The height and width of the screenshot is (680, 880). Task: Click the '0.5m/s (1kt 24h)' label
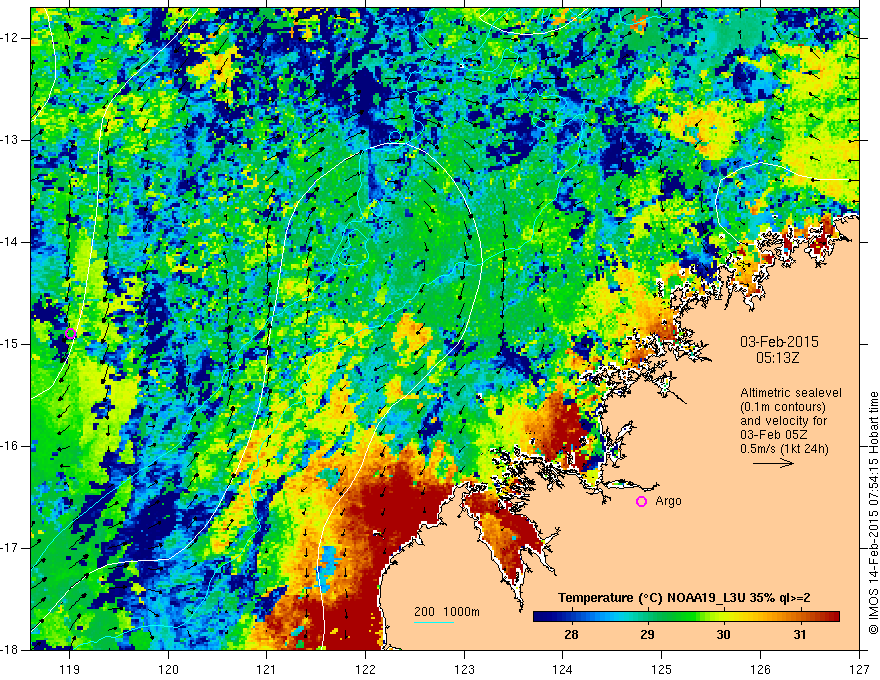[784, 449]
